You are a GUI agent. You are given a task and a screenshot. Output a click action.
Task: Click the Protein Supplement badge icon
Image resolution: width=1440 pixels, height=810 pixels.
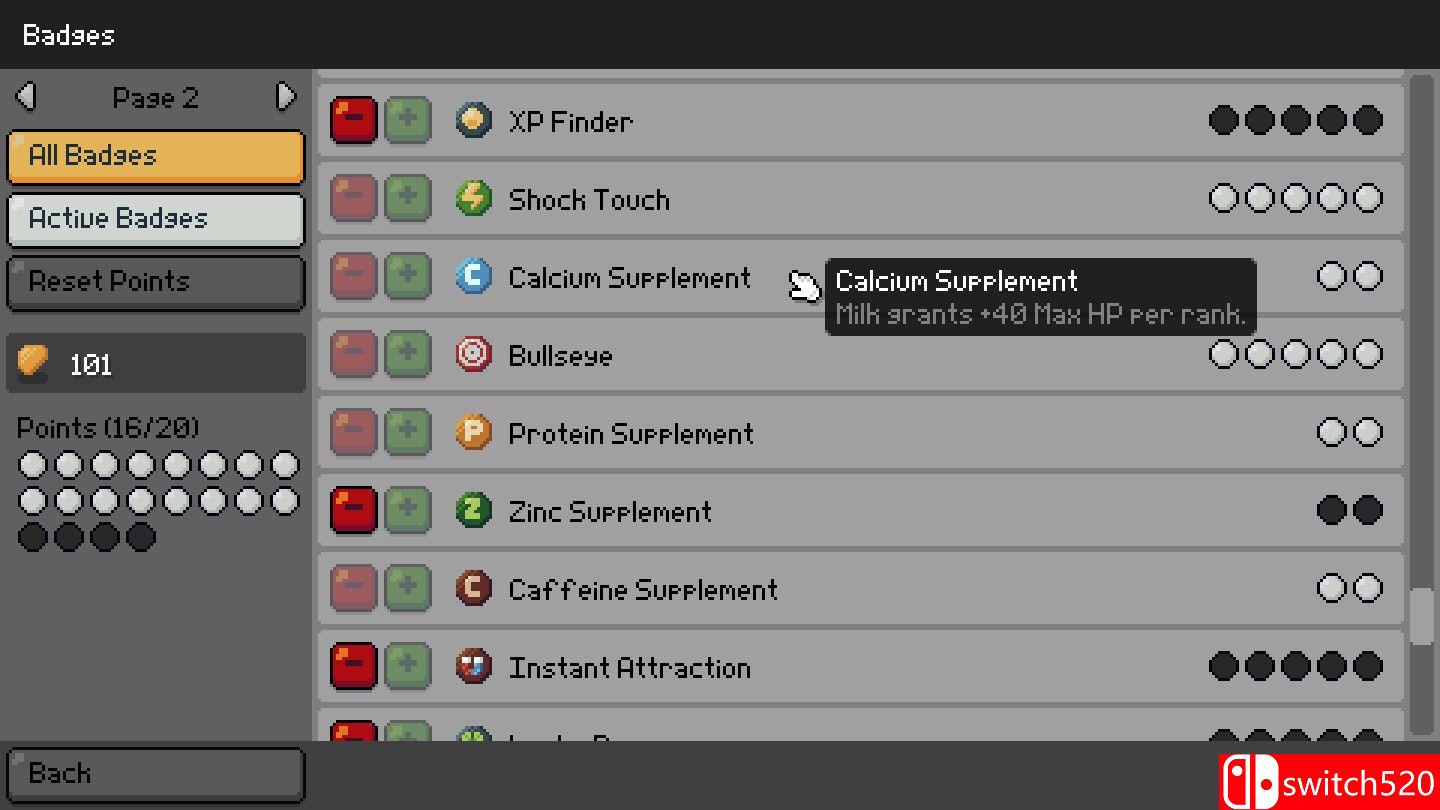tap(473, 433)
